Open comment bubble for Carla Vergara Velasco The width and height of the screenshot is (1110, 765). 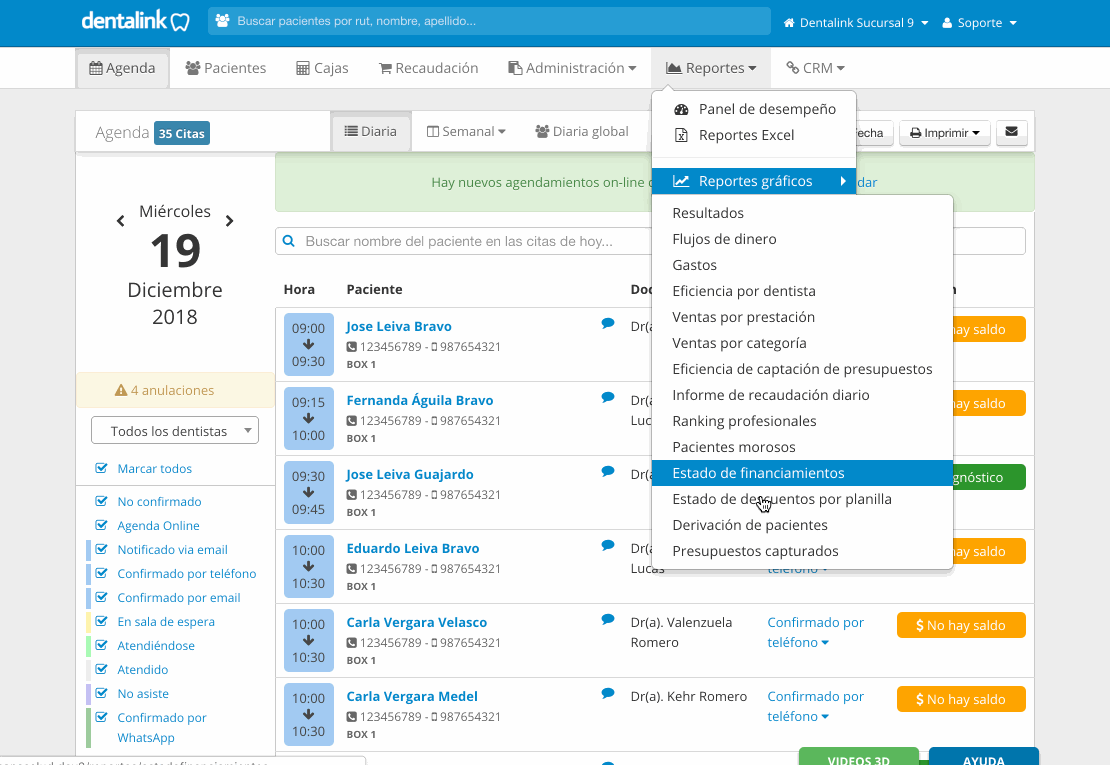click(x=607, y=619)
